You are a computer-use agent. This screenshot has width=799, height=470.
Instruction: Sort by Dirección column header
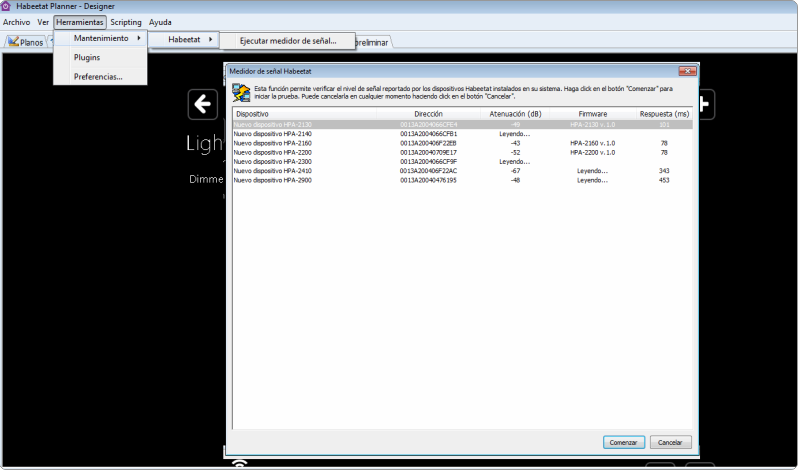pyautogui.click(x=429, y=114)
